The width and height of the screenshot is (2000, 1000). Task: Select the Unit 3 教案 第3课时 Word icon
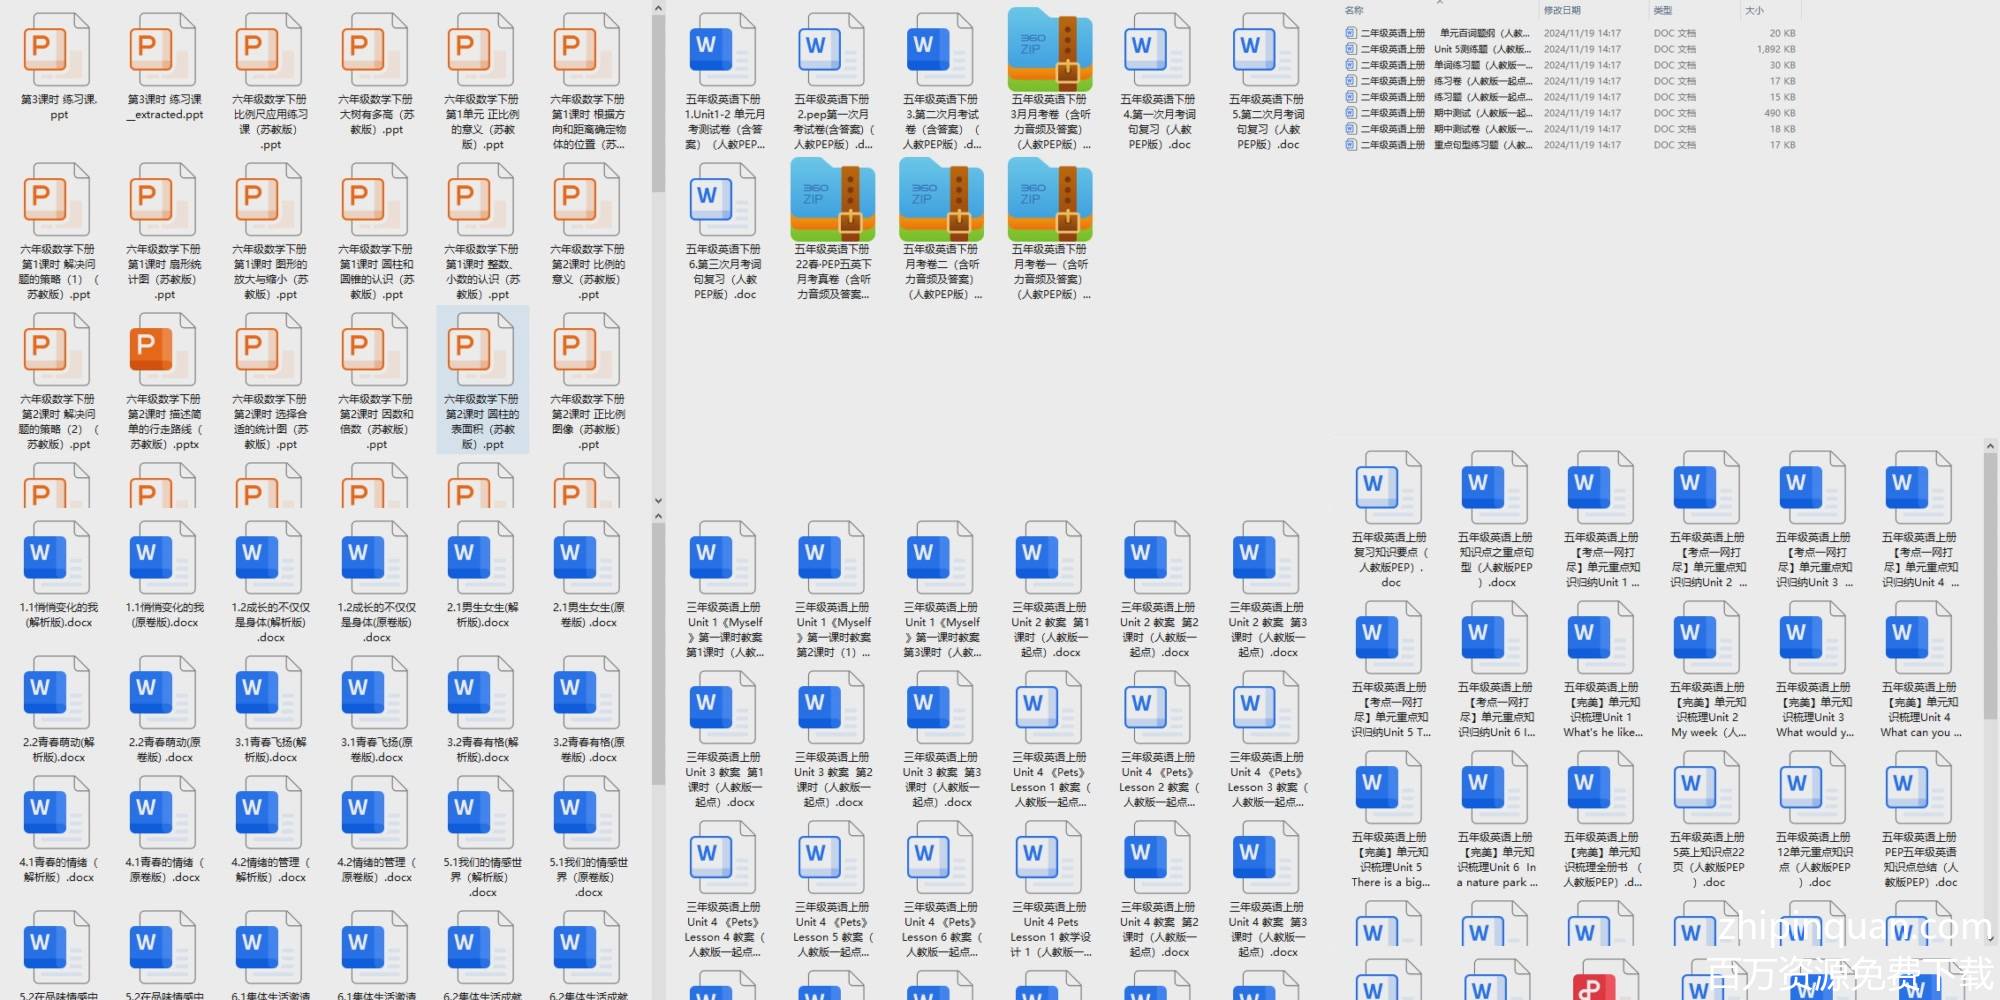[940, 707]
